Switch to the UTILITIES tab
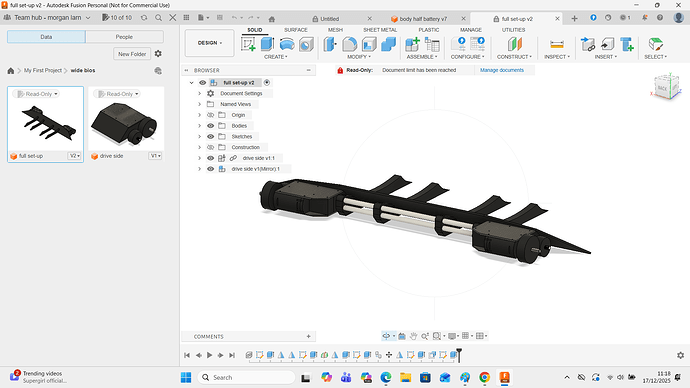This screenshot has height=388, width=690. [514, 30]
